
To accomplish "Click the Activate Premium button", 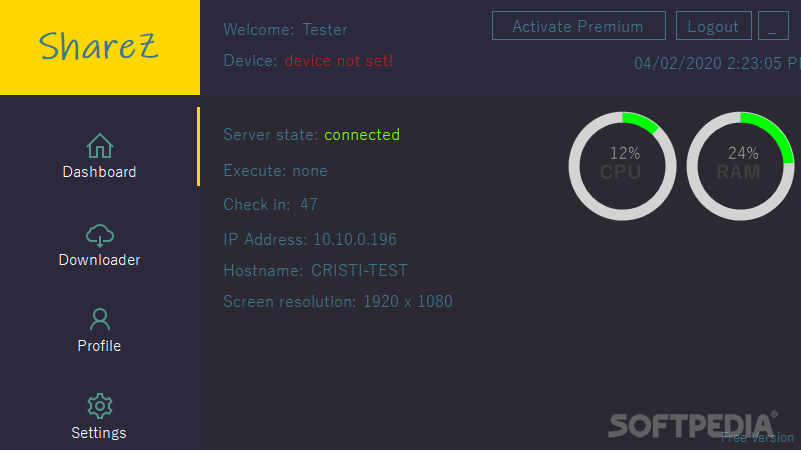I will (578, 26).
